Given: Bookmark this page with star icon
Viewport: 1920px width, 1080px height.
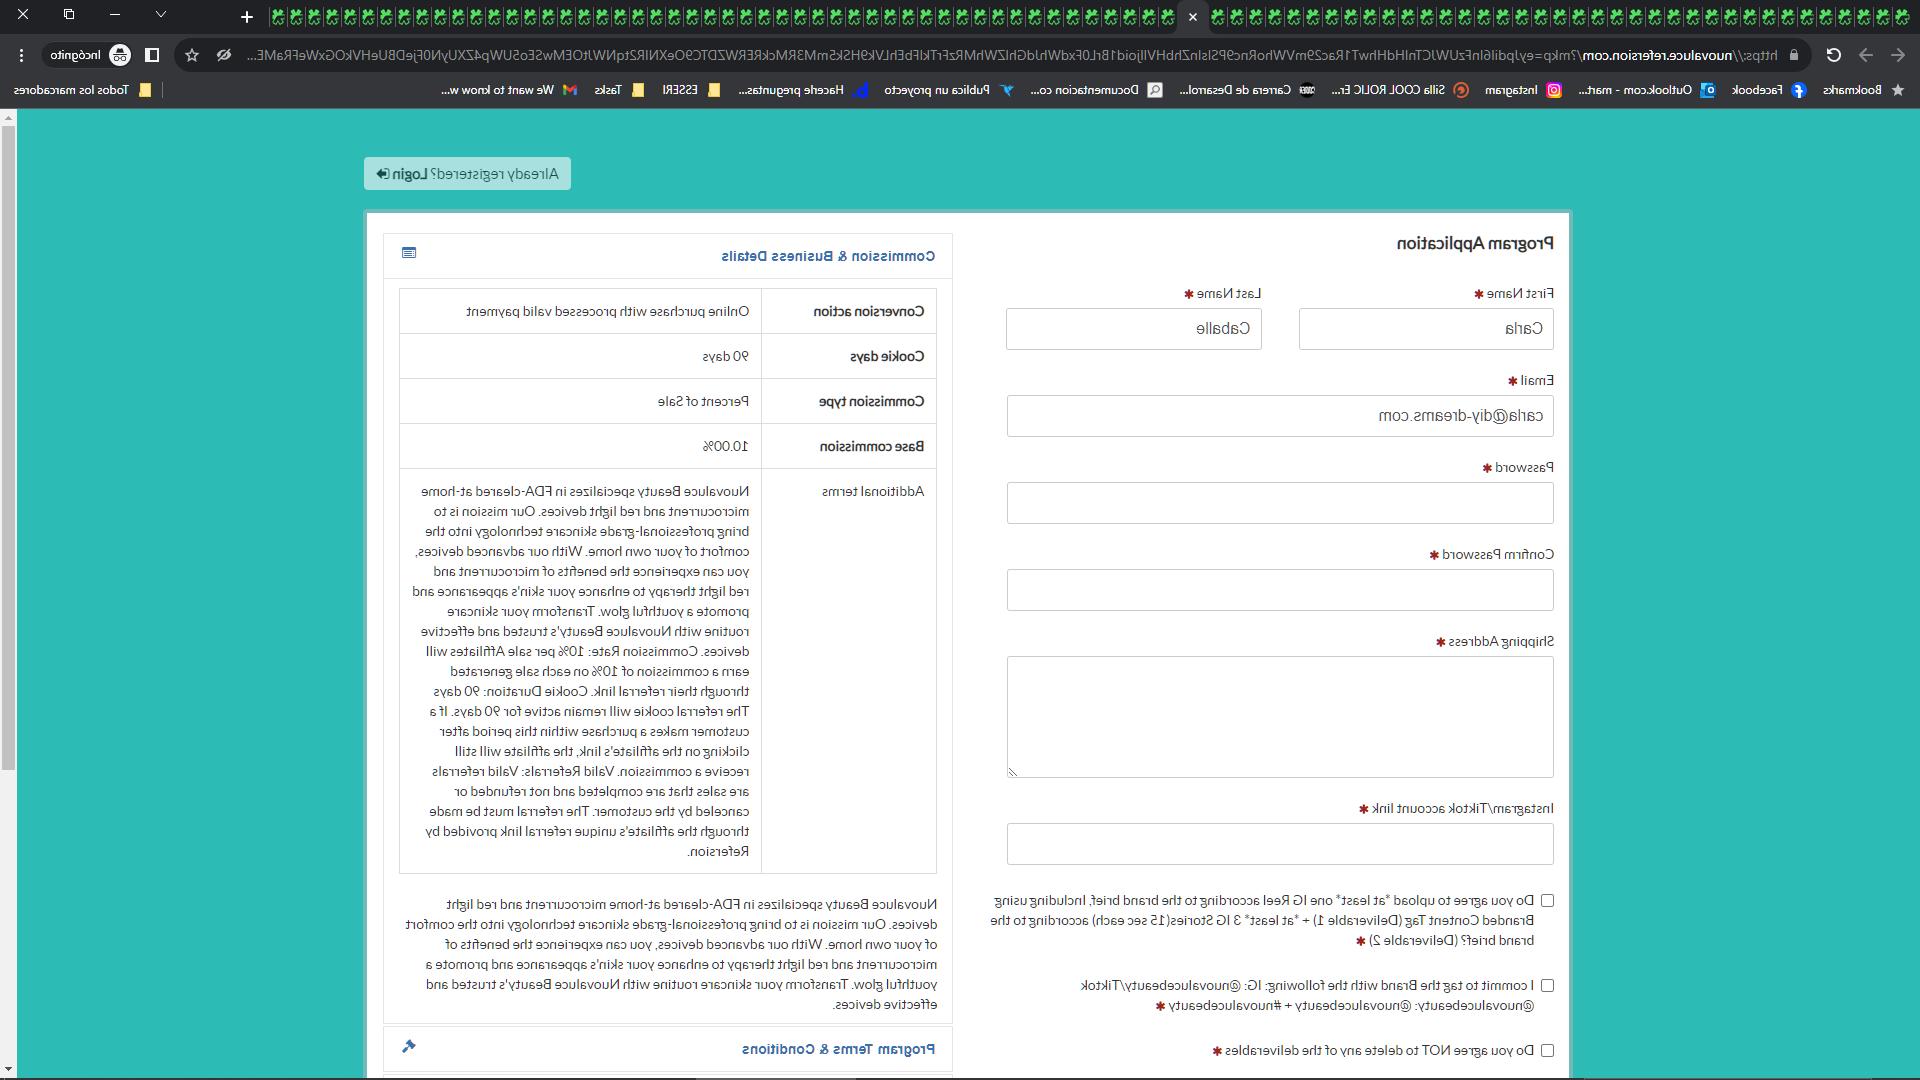Looking at the screenshot, I should [192, 55].
